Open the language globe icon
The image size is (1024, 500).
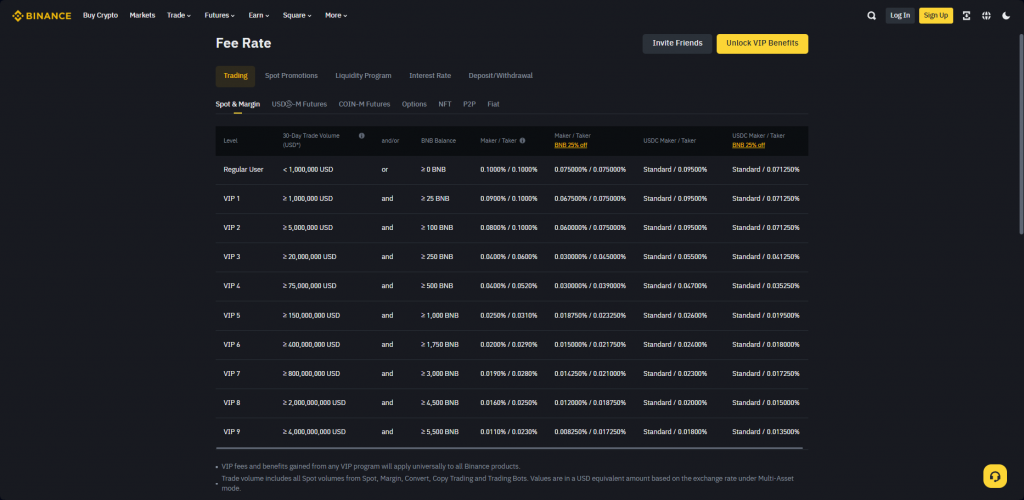(986, 16)
